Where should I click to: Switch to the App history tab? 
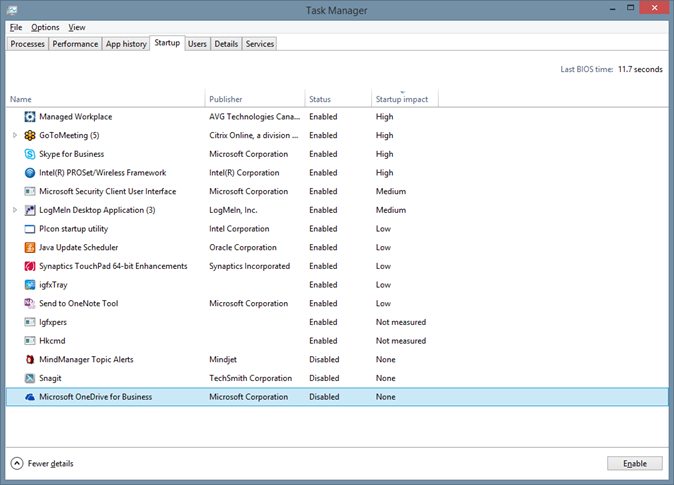[126, 44]
